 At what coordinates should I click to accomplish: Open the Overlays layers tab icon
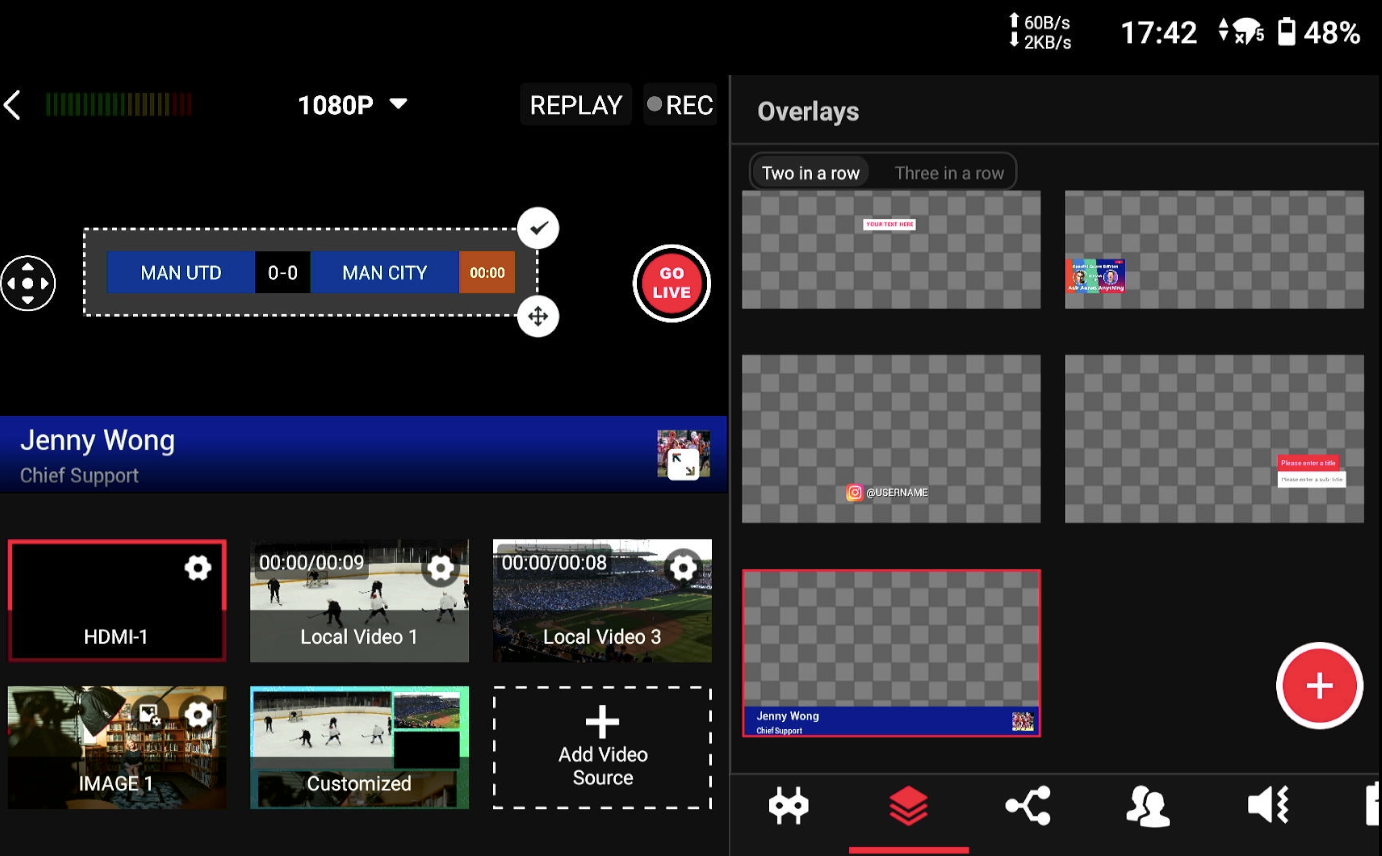point(908,805)
